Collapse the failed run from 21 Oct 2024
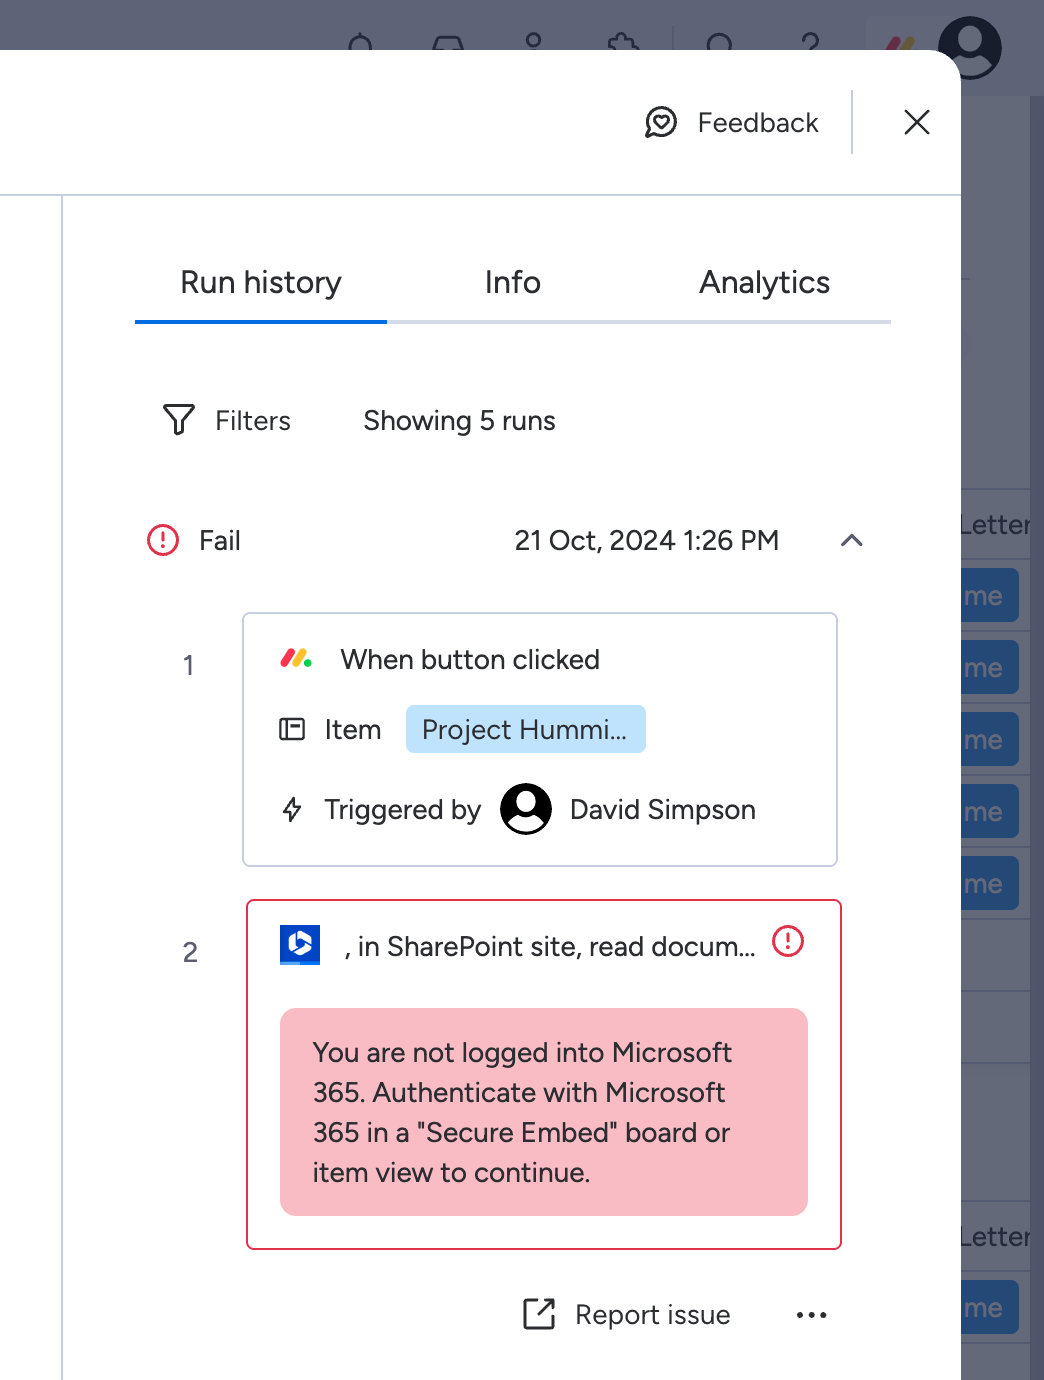This screenshot has width=1044, height=1380. pos(852,540)
